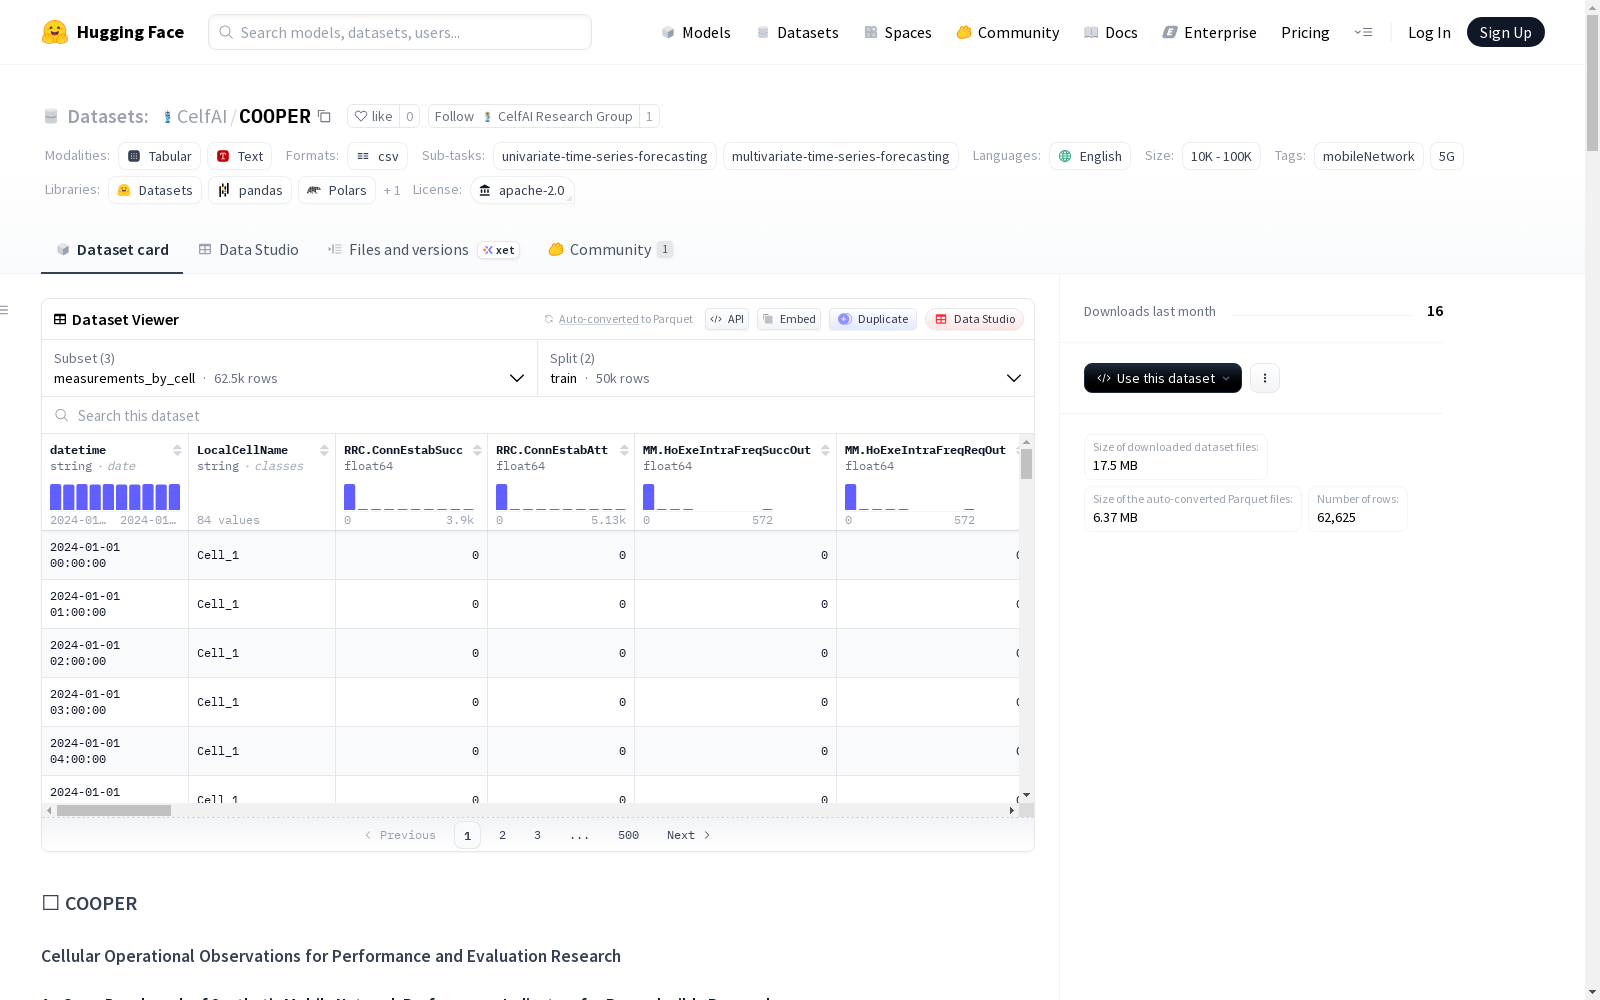The height and width of the screenshot is (1000, 1600).
Task: Click the mobileNetwork tag
Action: [x=1369, y=156]
